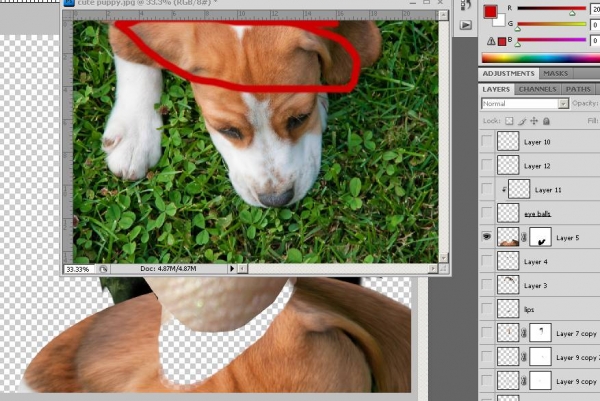Click the ruler origin corner box
Screen dimensions: 600x401
67,15
